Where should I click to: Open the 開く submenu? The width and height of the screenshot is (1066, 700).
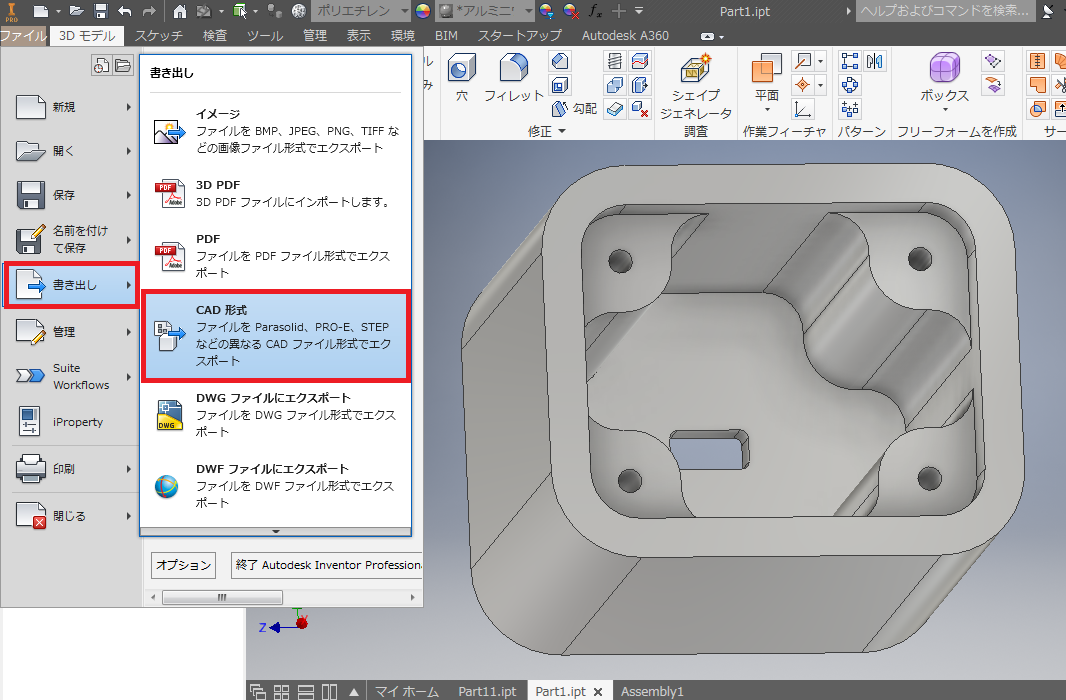[x=72, y=151]
